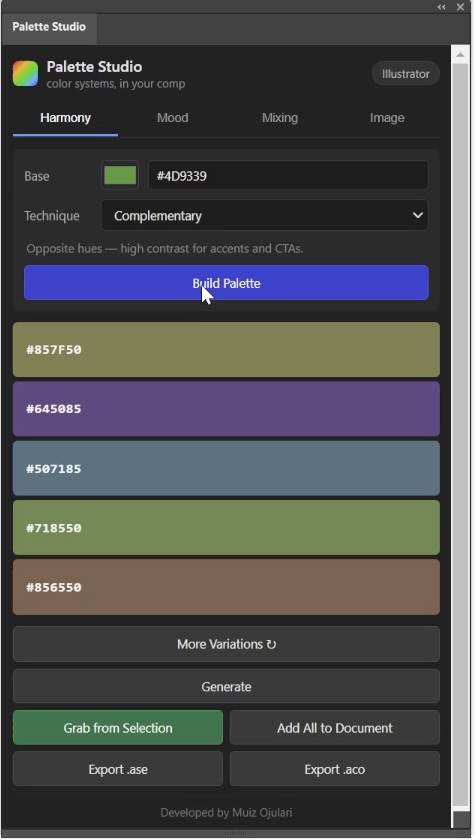Export palette as .aco file
This screenshot has width=476, height=840.
[x=335, y=769]
